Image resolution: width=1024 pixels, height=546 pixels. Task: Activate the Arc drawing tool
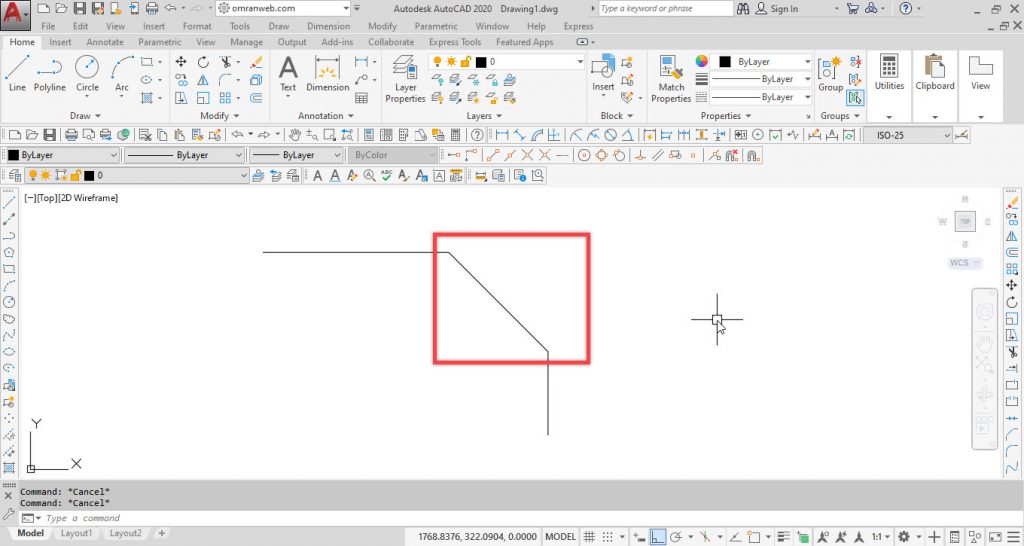tap(122, 74)
